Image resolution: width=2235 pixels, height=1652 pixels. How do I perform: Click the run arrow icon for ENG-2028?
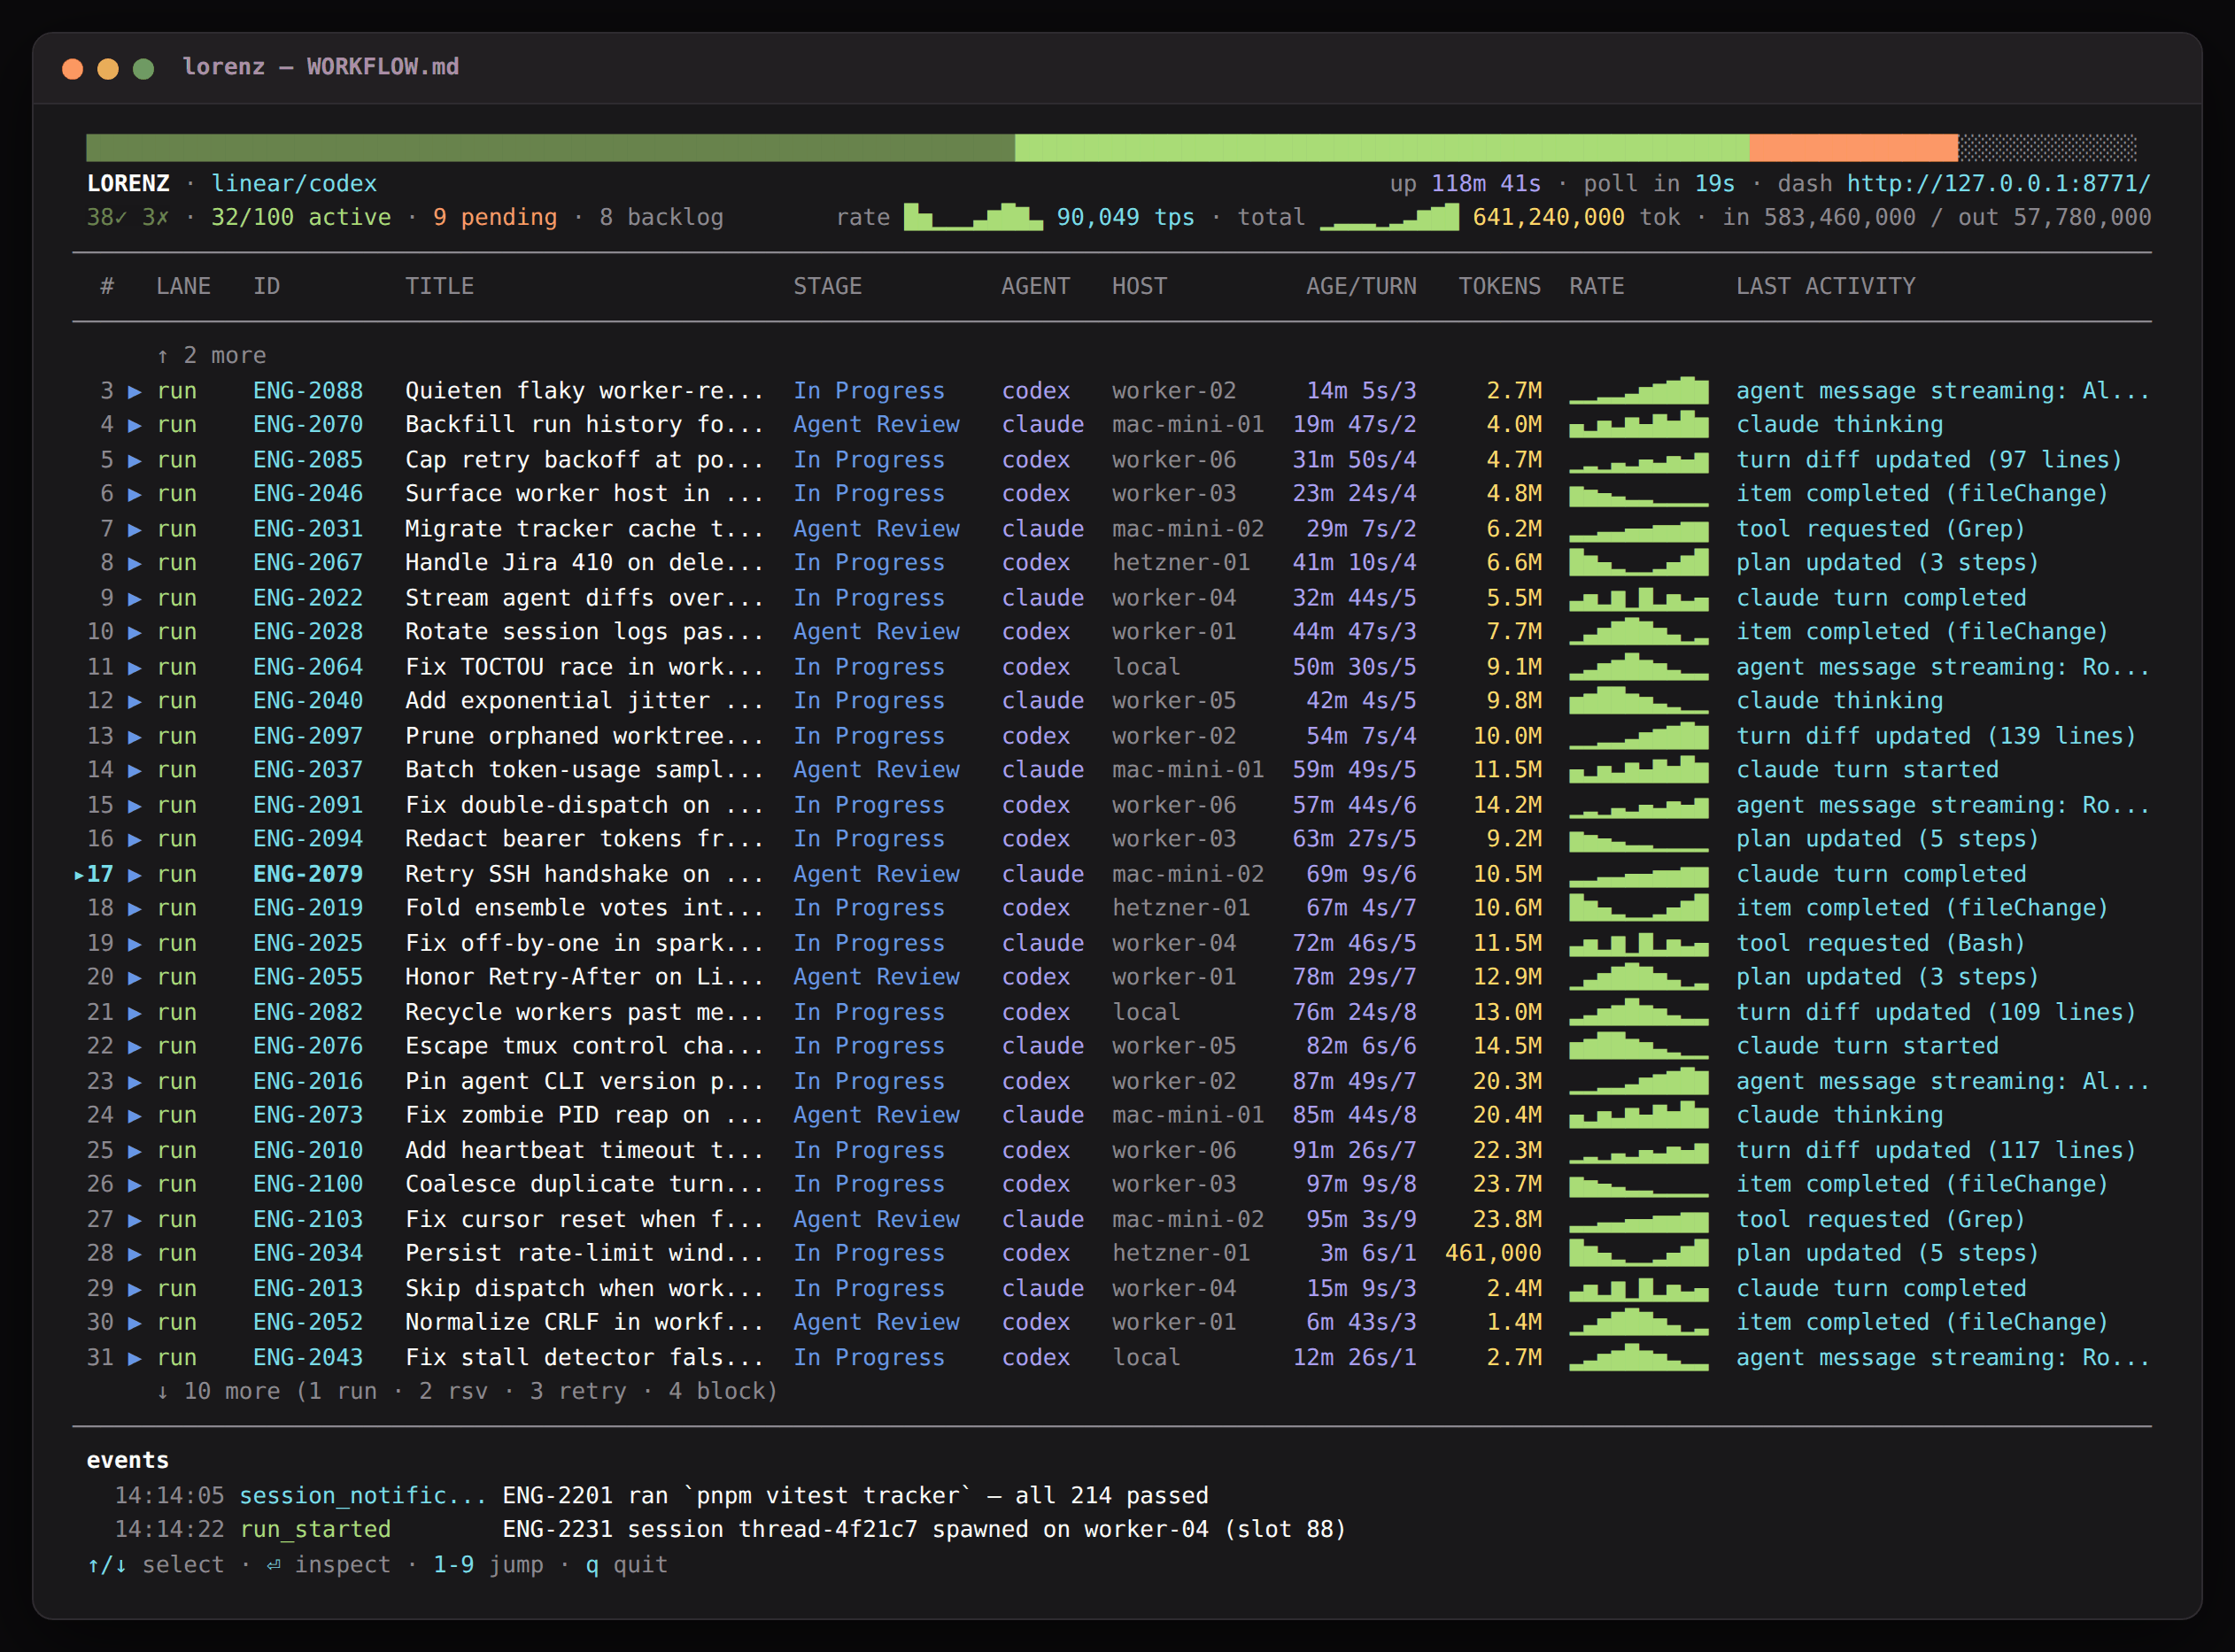pyautogui.click(x=135, y=632)
